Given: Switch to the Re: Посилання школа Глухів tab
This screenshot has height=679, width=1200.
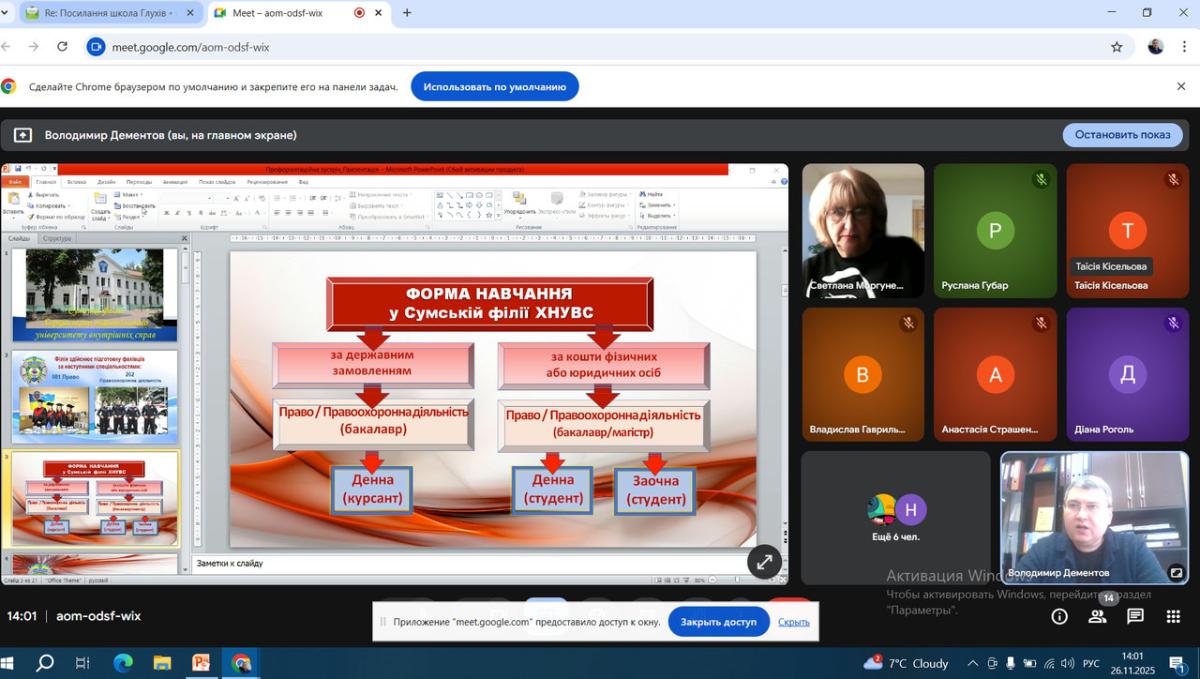Looking at the screenshot, I should (x=98, y=13).
